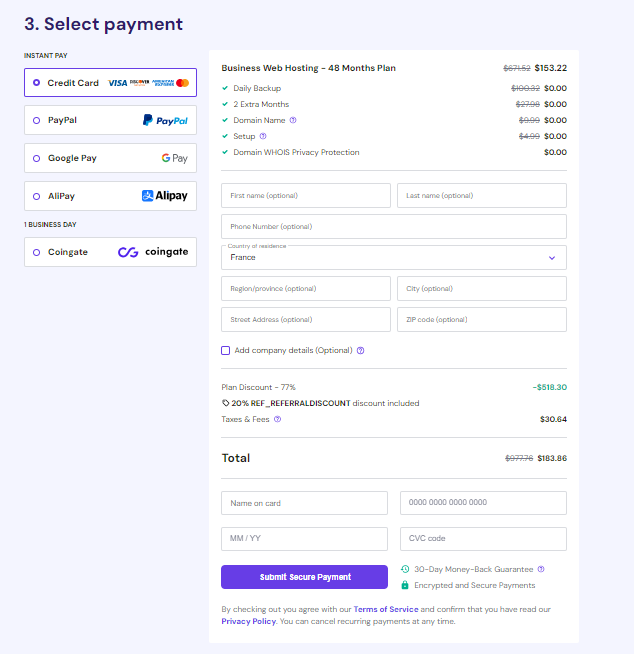Click the CVC code field
The height and width of the screenshot is (654, 634).
[x=483, y=539]
